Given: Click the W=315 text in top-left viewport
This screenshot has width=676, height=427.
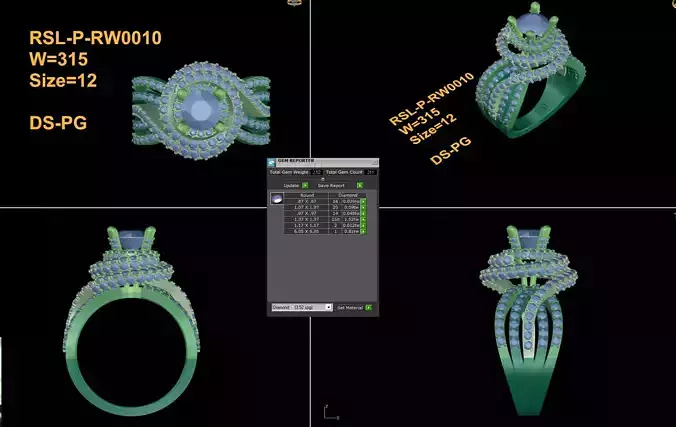Looking at the screenshot, I should coord(58,59).
